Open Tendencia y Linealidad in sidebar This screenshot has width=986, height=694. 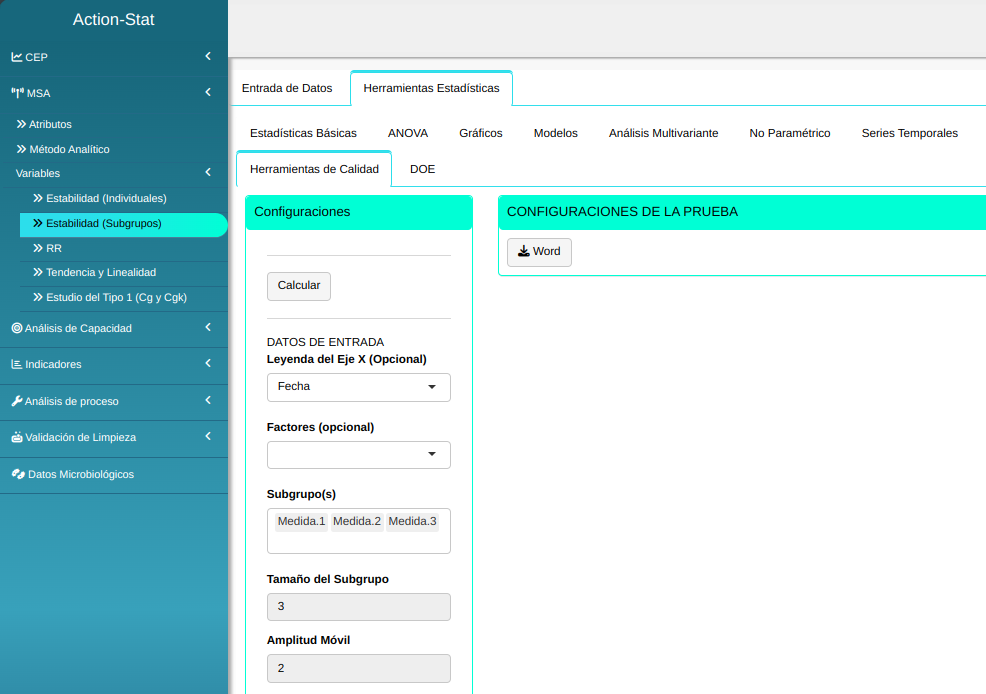coord(100,272)
